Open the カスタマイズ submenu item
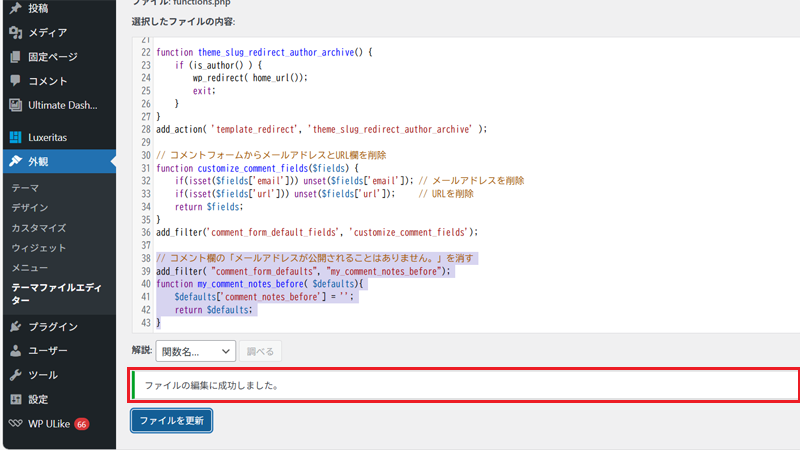 (38, 228)
